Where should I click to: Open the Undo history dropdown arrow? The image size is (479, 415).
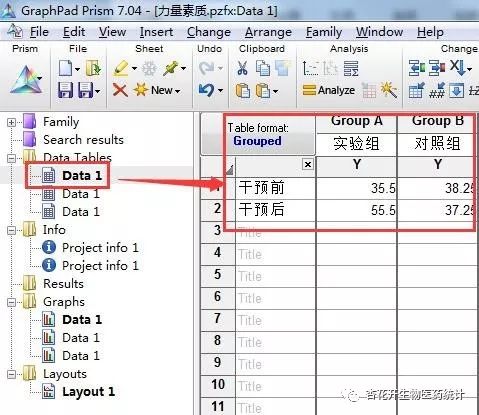(x=220, y=90)
